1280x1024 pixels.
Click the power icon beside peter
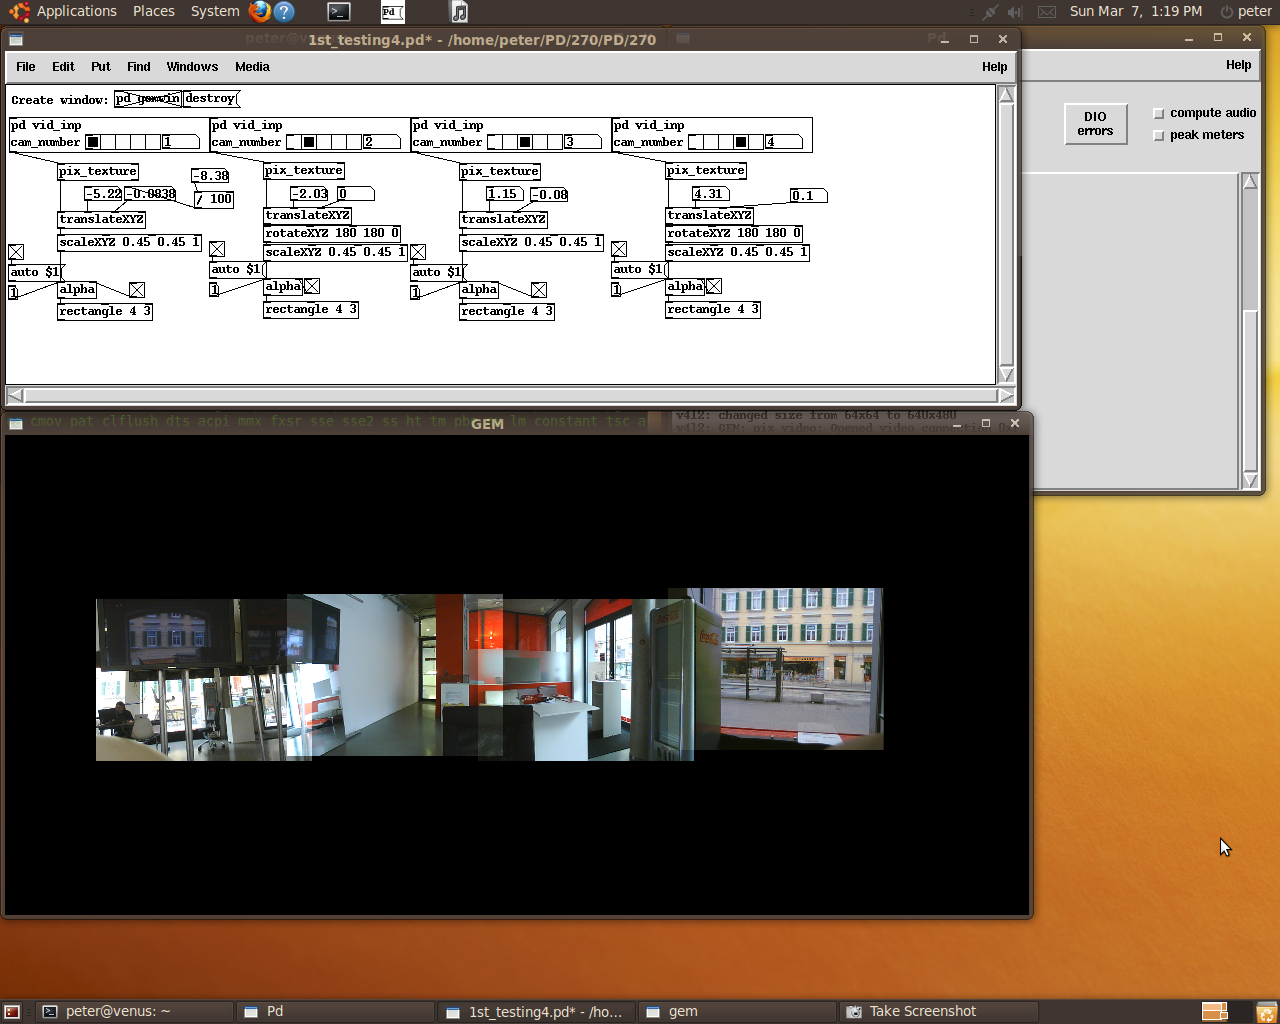[1227, 12]
